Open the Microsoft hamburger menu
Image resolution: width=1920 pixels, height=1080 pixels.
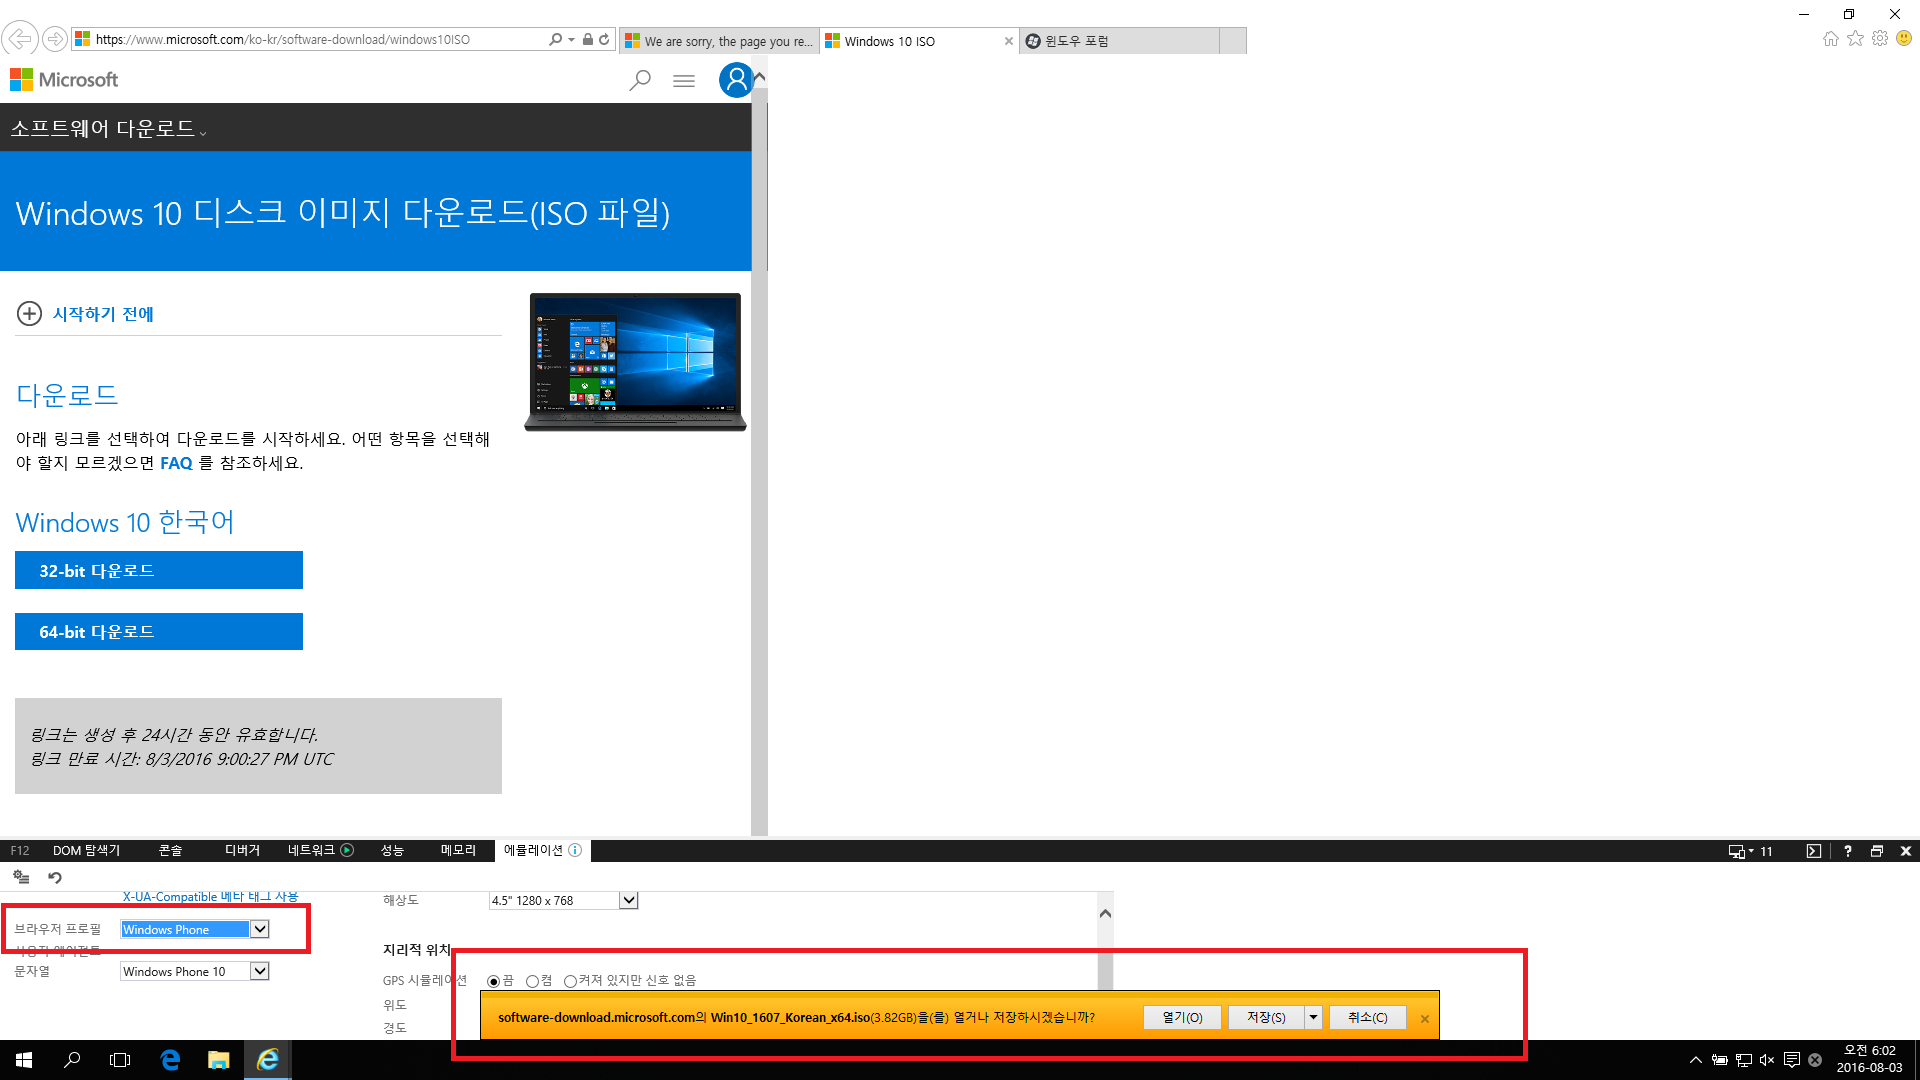click(684, 81)
